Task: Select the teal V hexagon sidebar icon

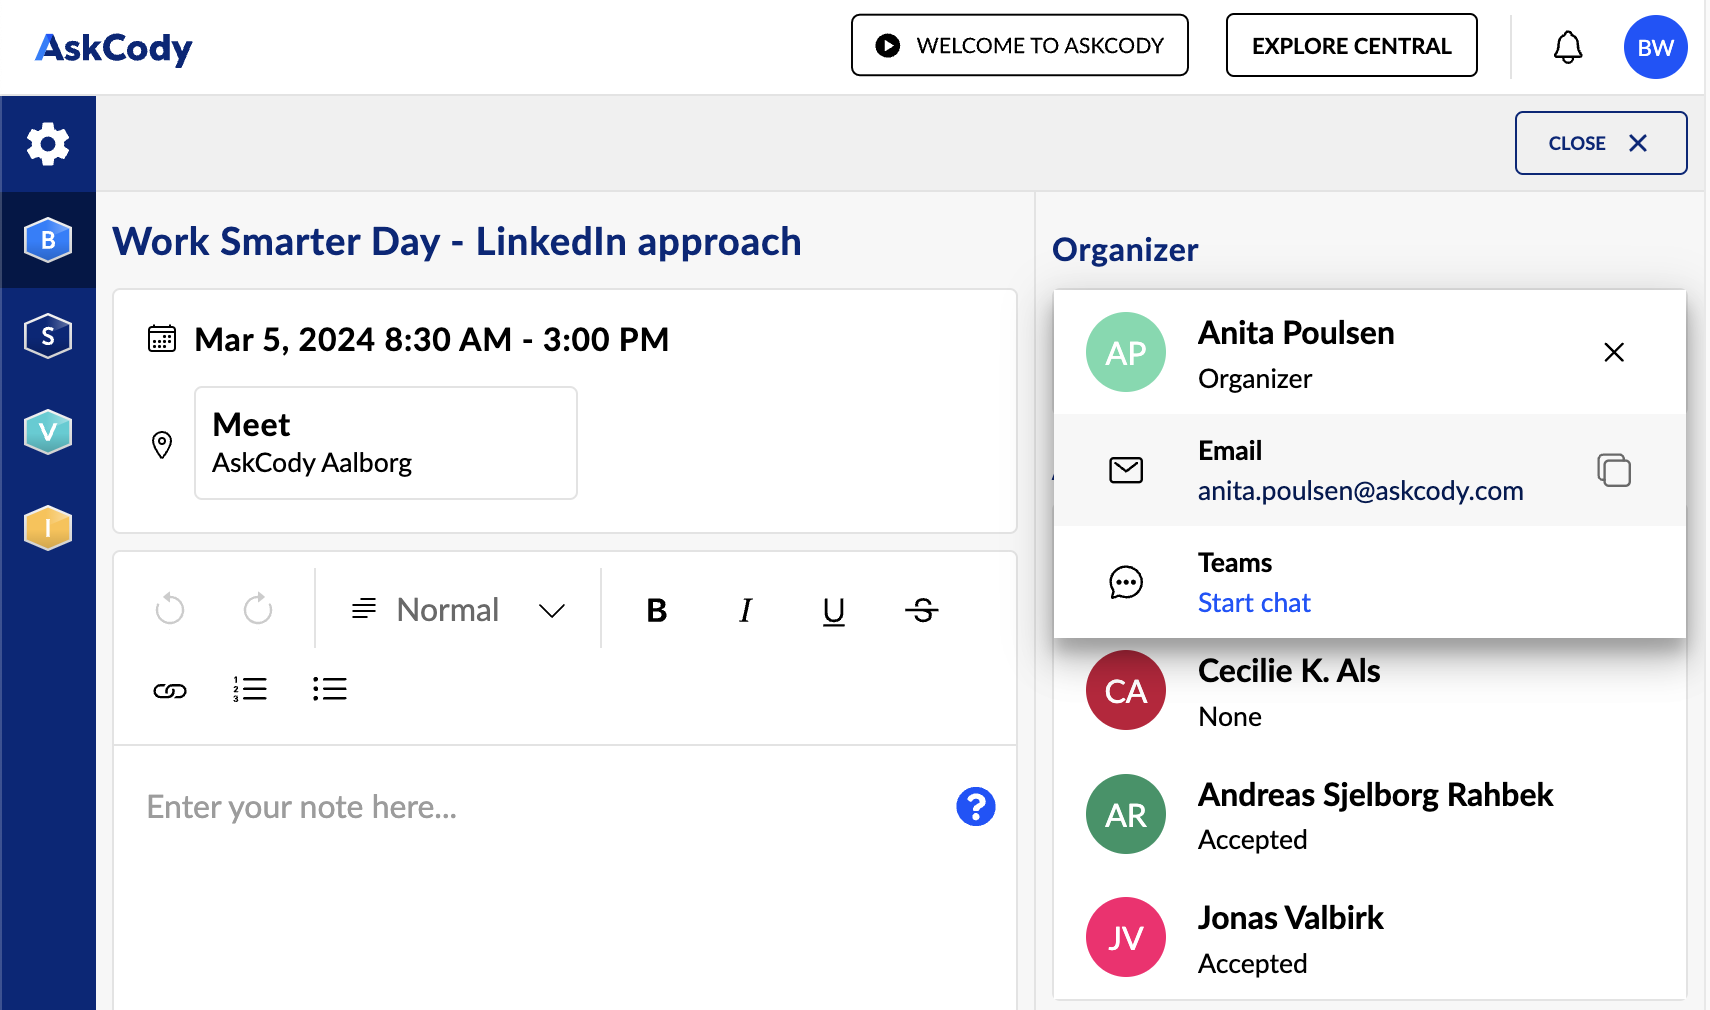Action: point(48,432)
